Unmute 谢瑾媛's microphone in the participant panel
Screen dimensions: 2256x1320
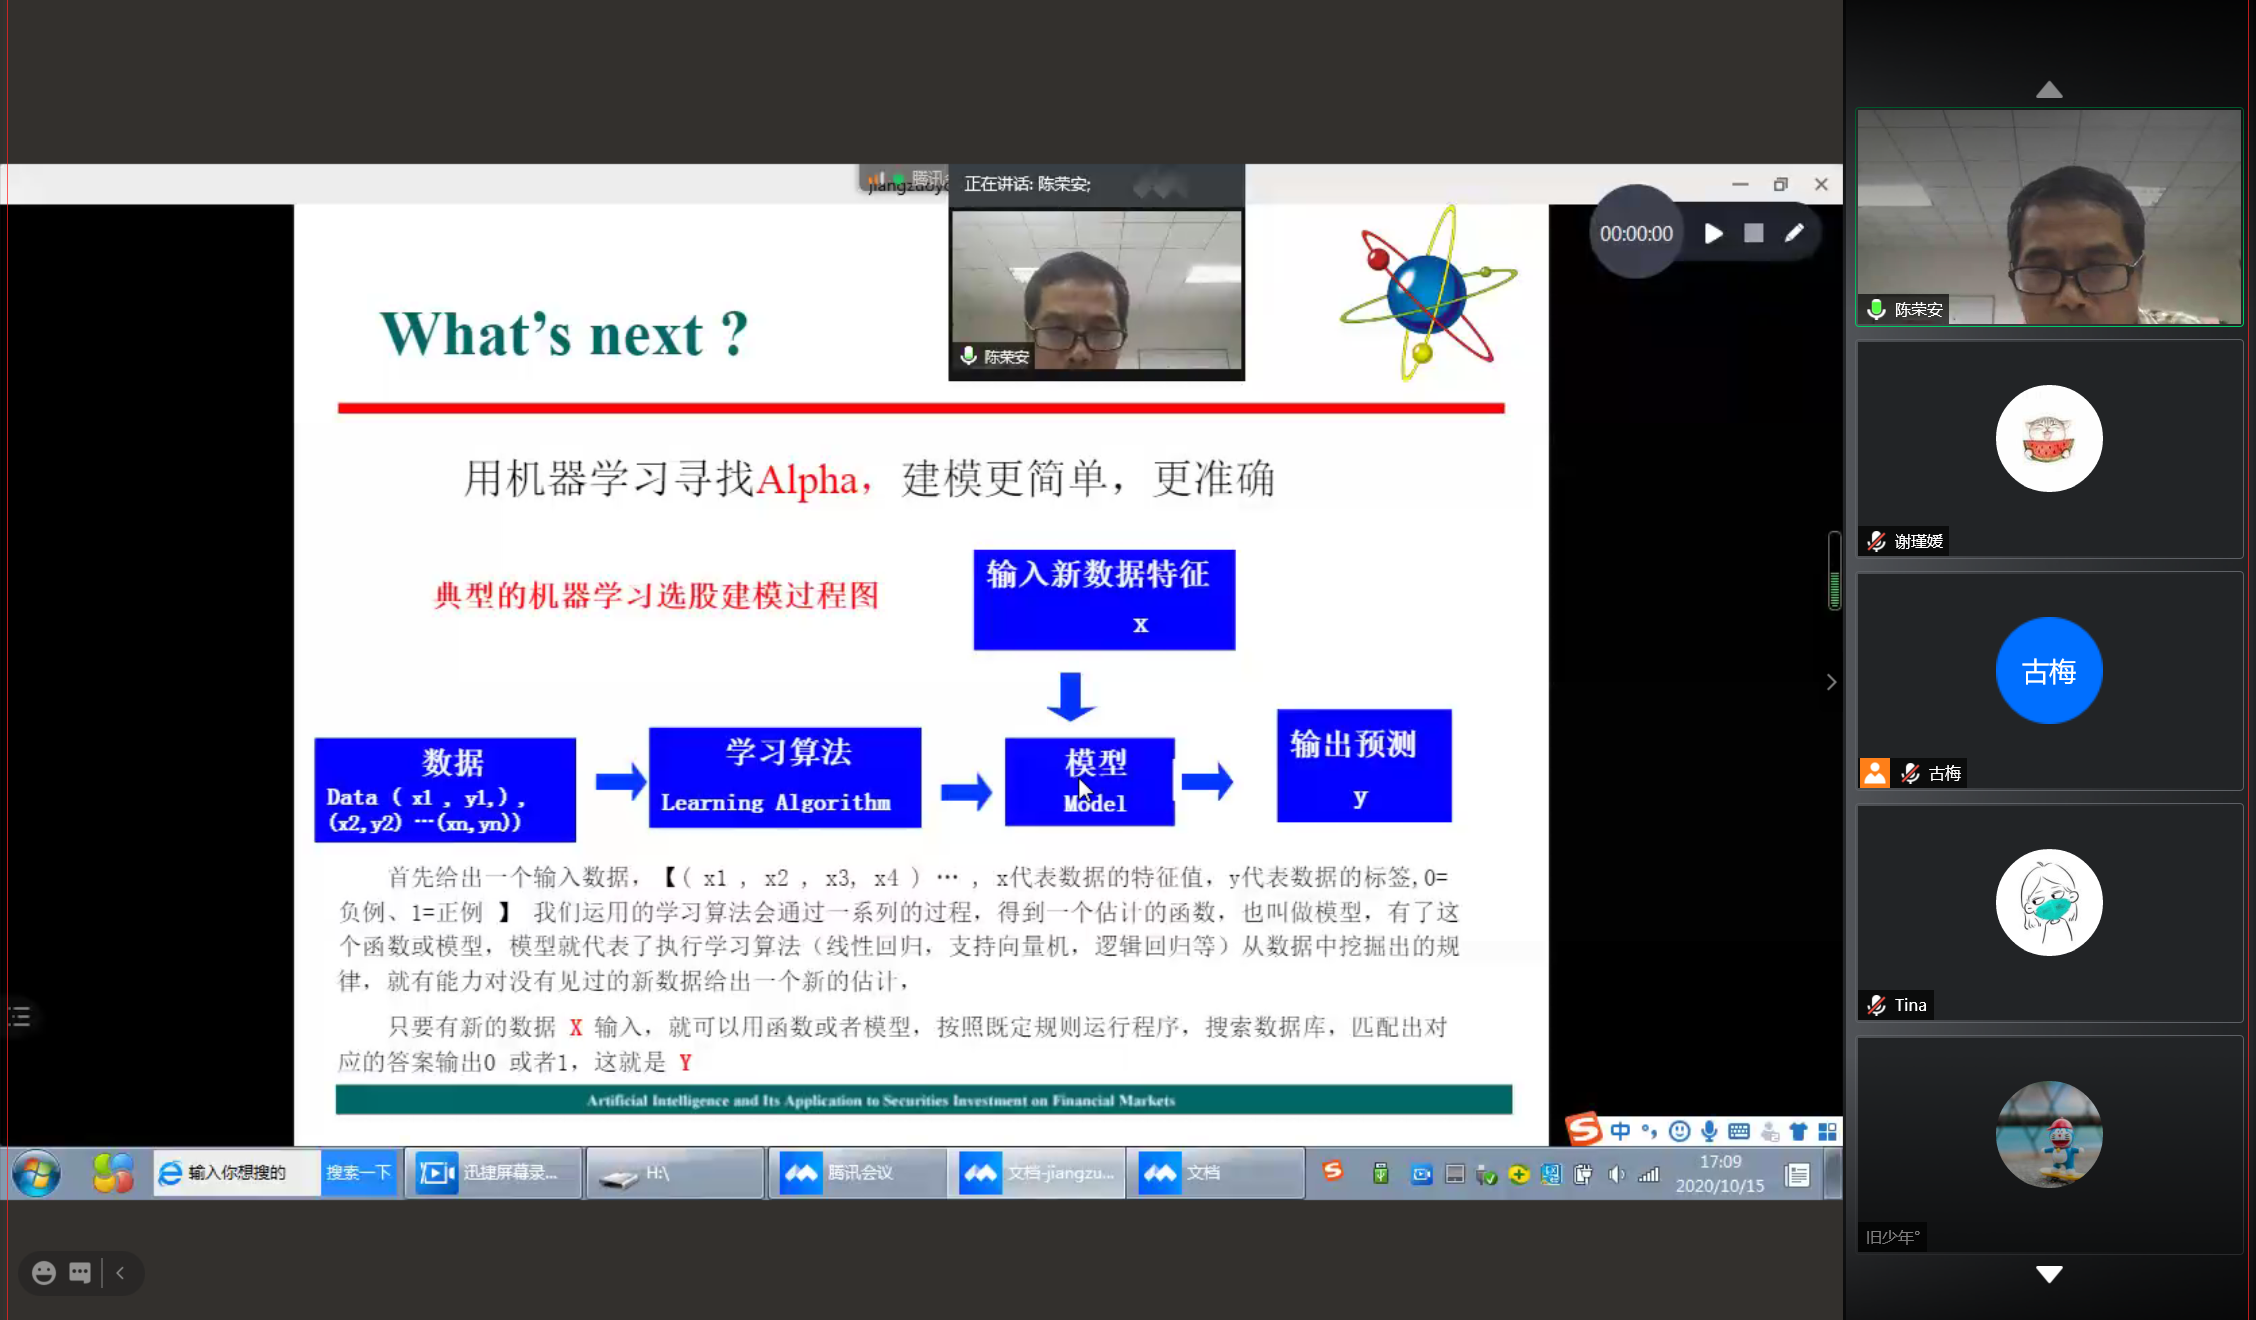(x=1876, y=541)
